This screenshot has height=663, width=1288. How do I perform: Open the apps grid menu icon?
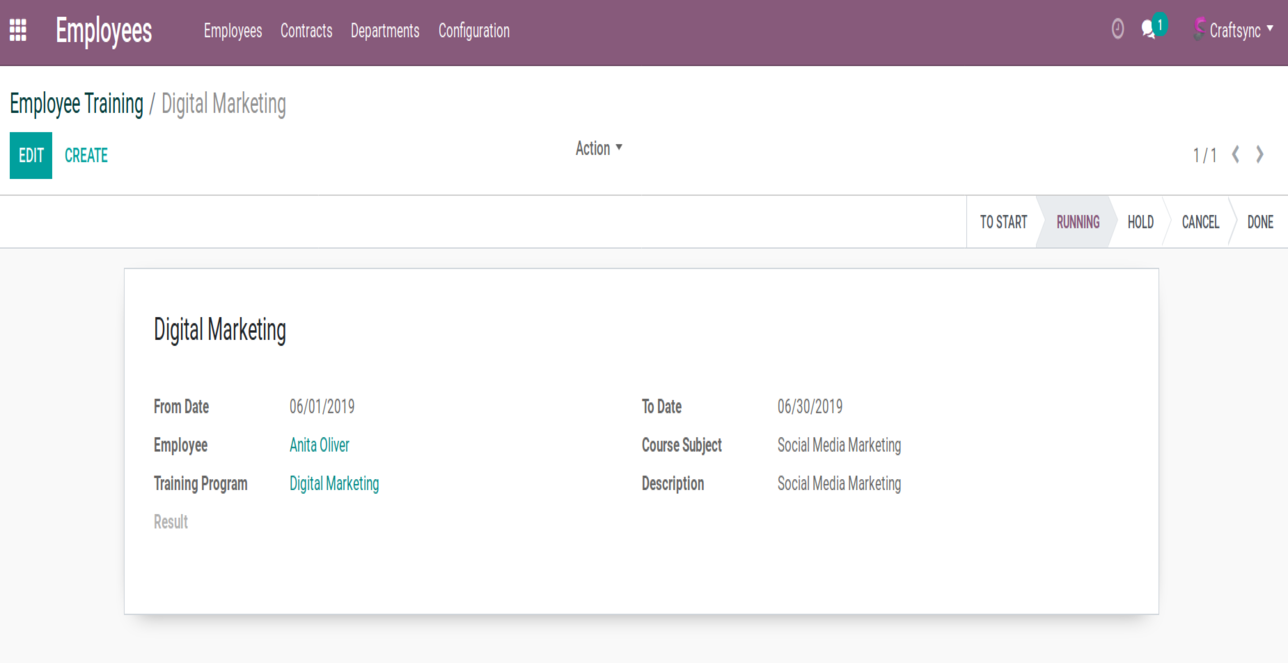pyautogui.click(x=18, y=31)
